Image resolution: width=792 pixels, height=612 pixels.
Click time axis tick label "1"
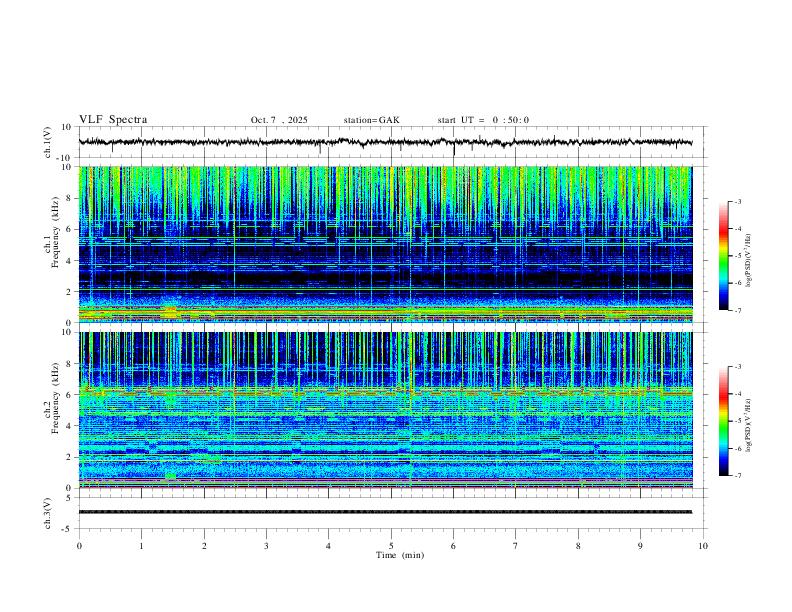click(141, 546)
